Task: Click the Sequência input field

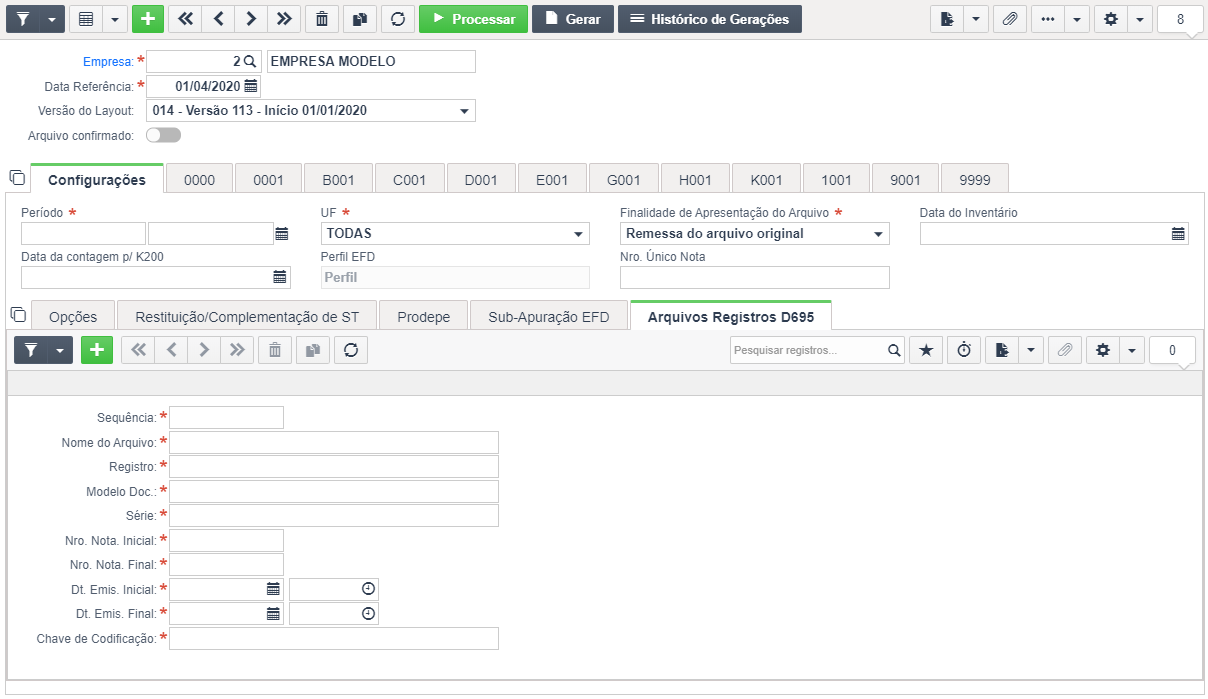Action: click(x=226, y=417)
